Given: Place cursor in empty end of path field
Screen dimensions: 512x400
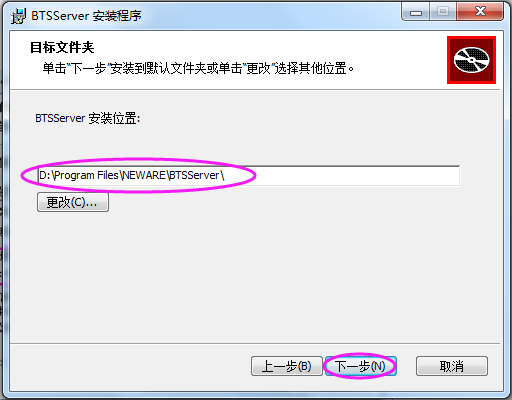Looking at the screenshot, I should [342, 175].
